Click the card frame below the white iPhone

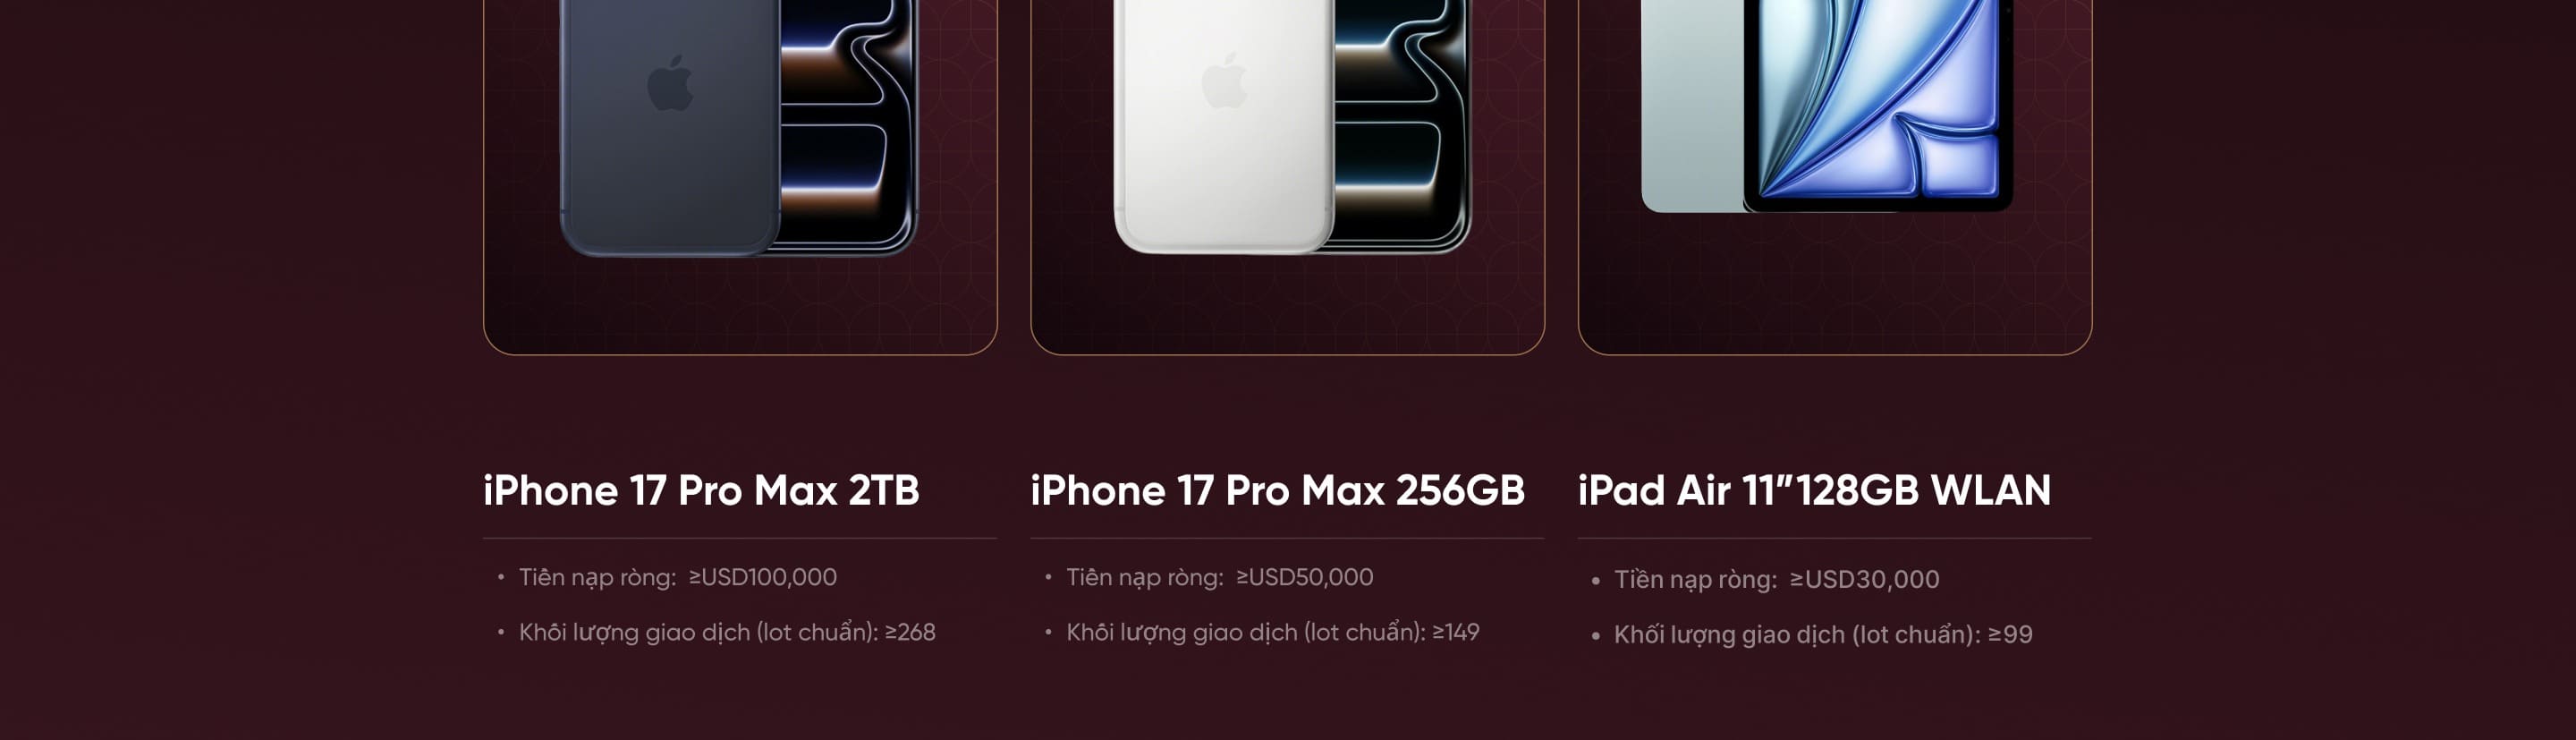click(1288, 305)
